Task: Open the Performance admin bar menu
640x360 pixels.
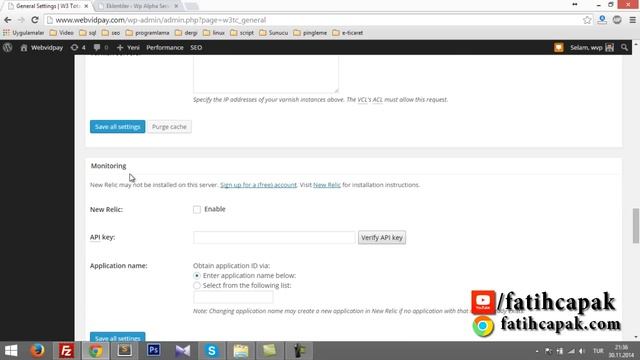Action: click(165, 47)
